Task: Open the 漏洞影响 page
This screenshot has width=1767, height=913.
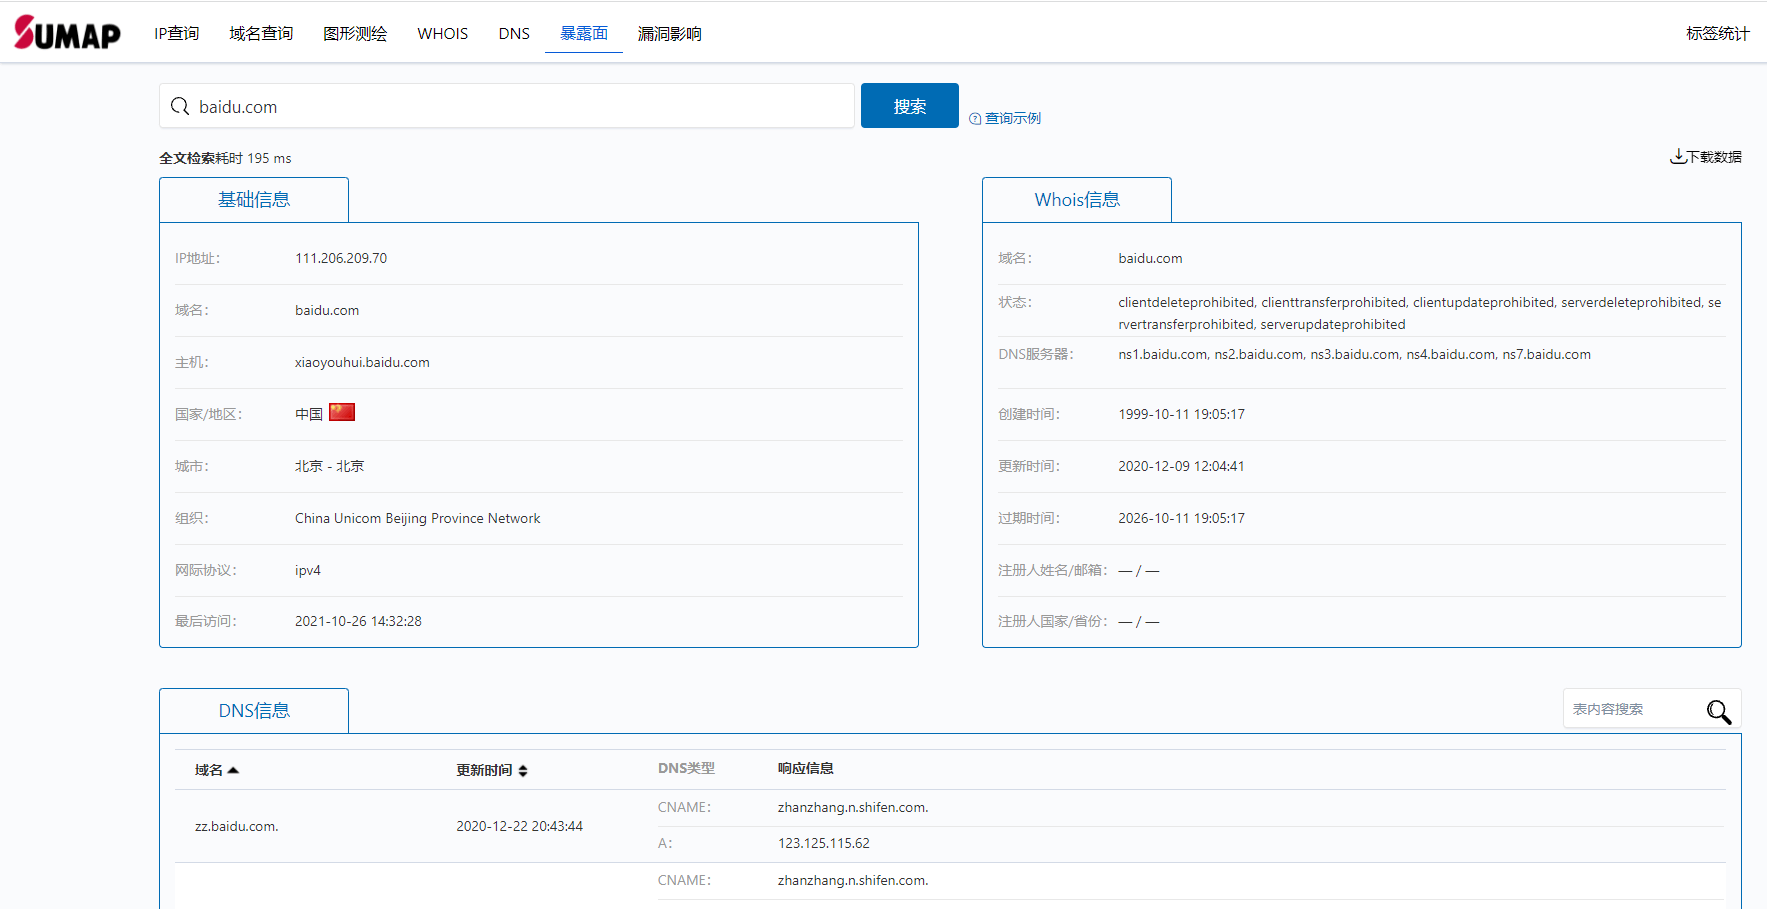Action: pyautogui.click(x=670, y=33)
